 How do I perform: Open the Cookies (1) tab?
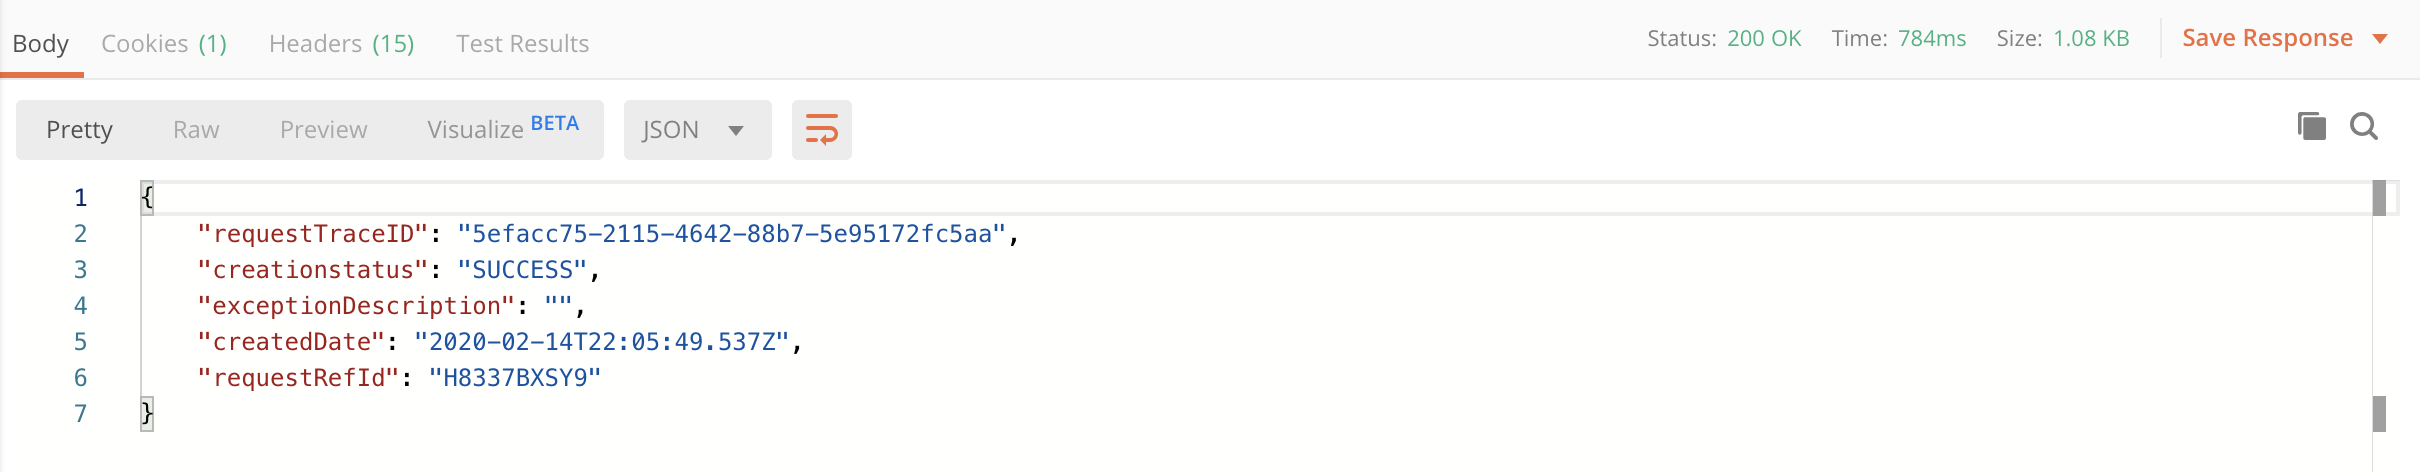tap(164, 44)
